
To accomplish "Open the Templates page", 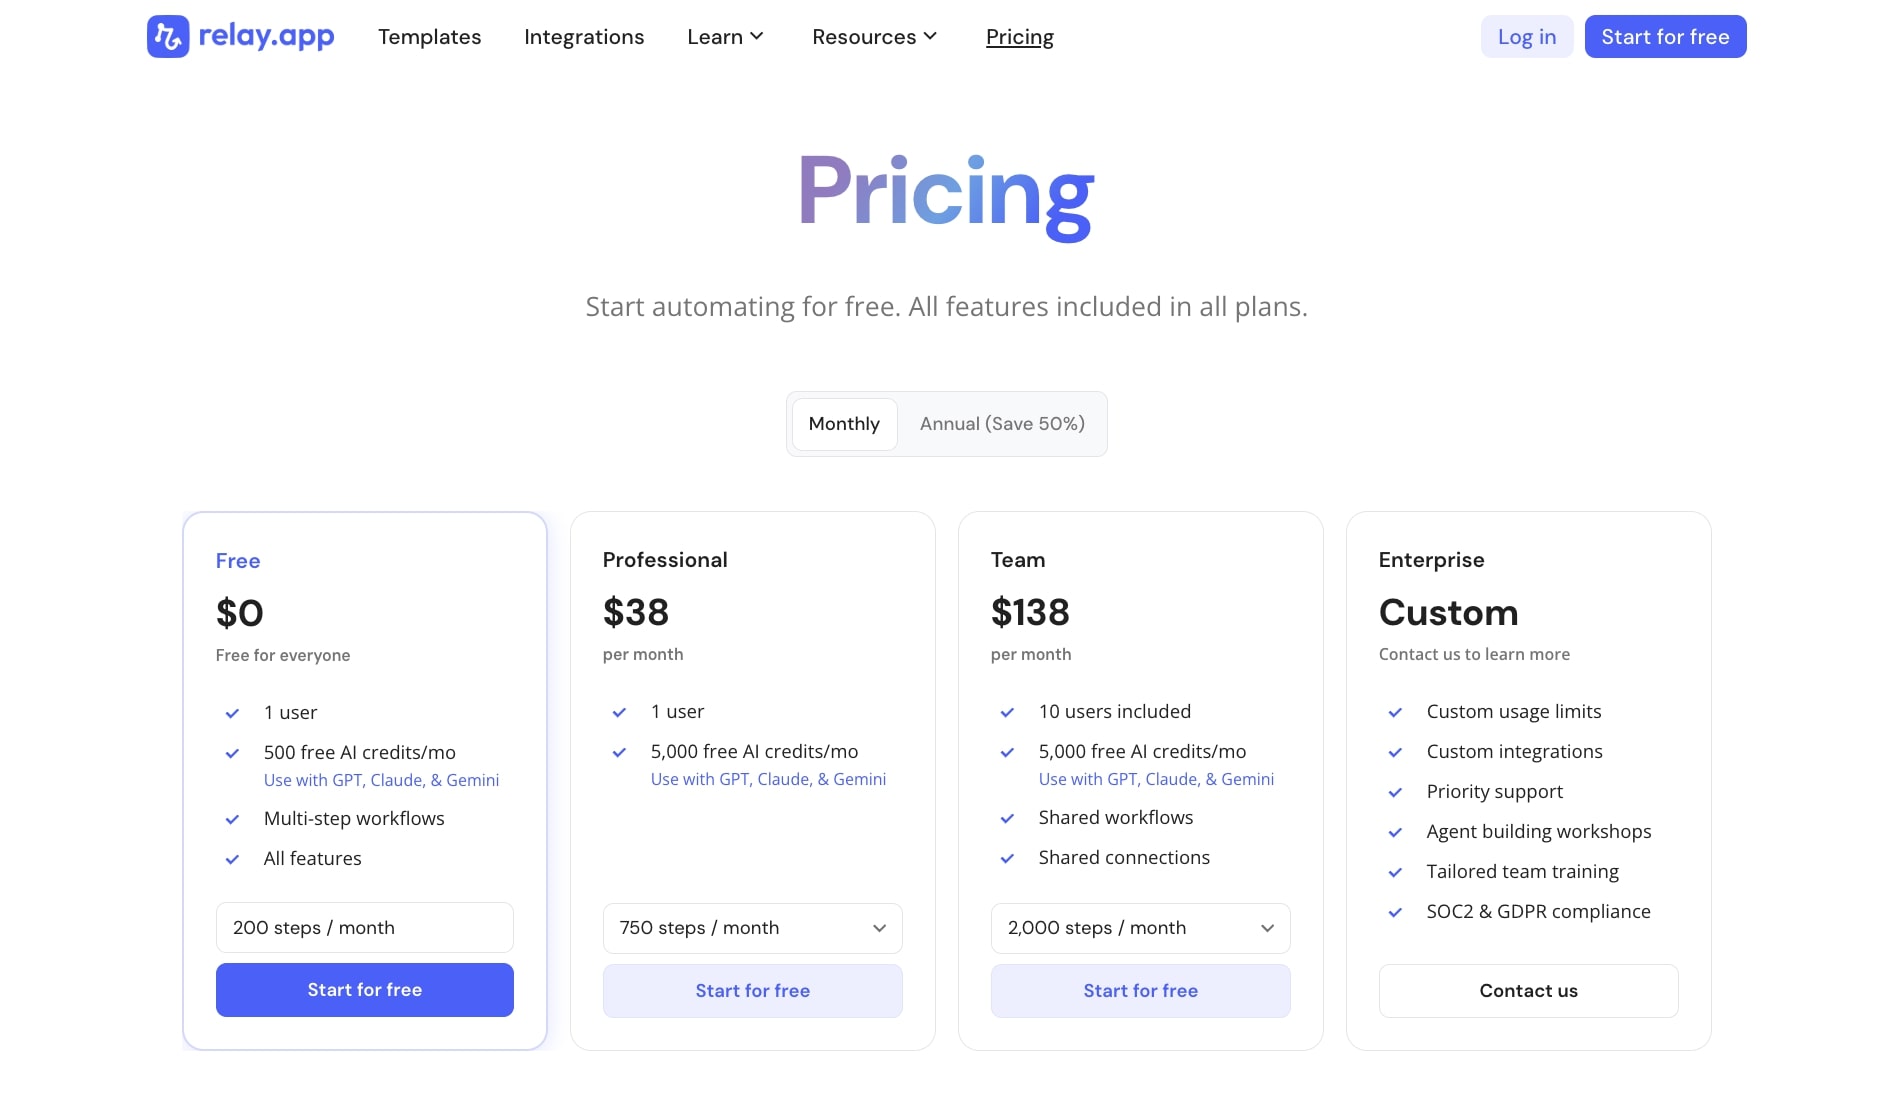I will coord(429,36).
